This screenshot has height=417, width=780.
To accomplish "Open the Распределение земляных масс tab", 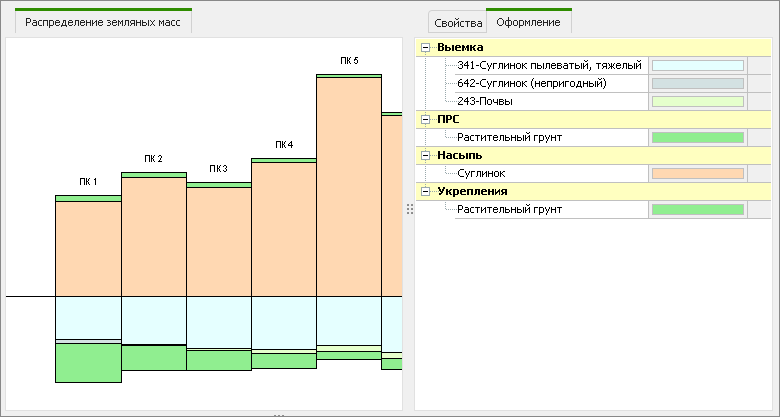I will 103,22.
